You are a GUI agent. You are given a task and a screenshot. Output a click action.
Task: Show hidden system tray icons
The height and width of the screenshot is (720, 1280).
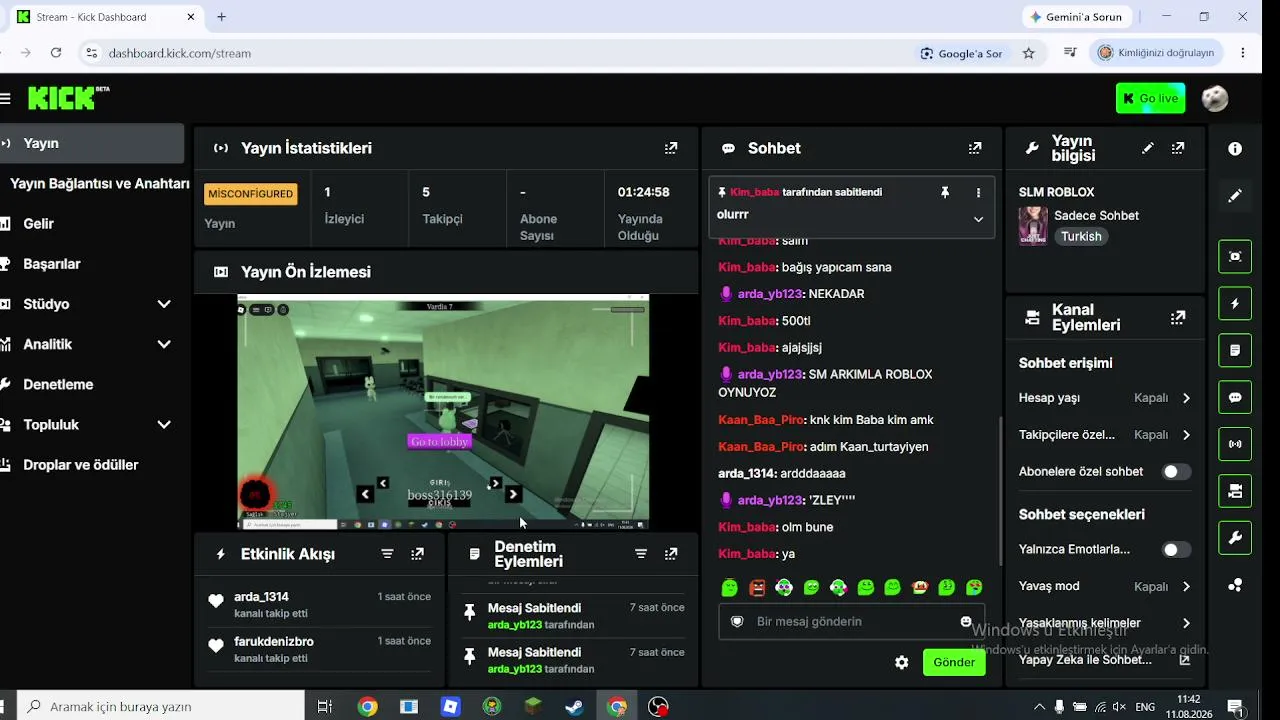(1040, 707)
